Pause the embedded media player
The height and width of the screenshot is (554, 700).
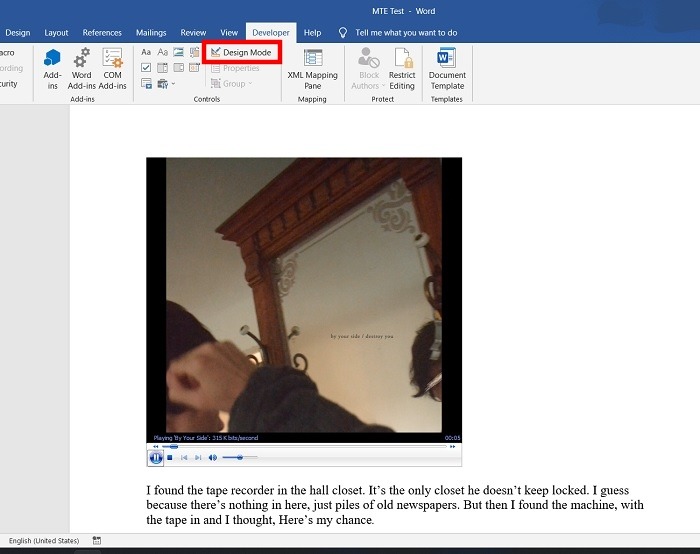(156, 458)
